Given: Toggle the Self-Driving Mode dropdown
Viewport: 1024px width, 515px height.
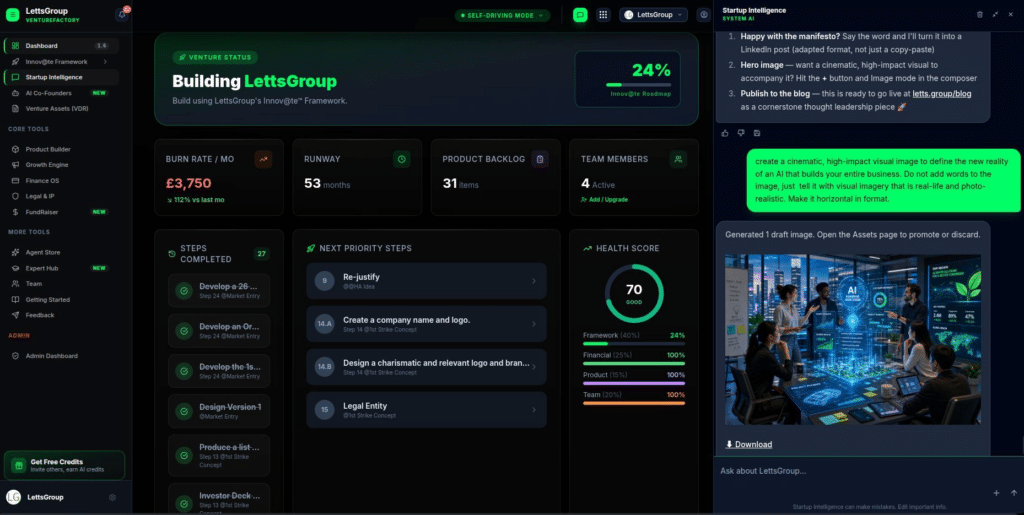Looking at the screenshot, I should point(502,15).
